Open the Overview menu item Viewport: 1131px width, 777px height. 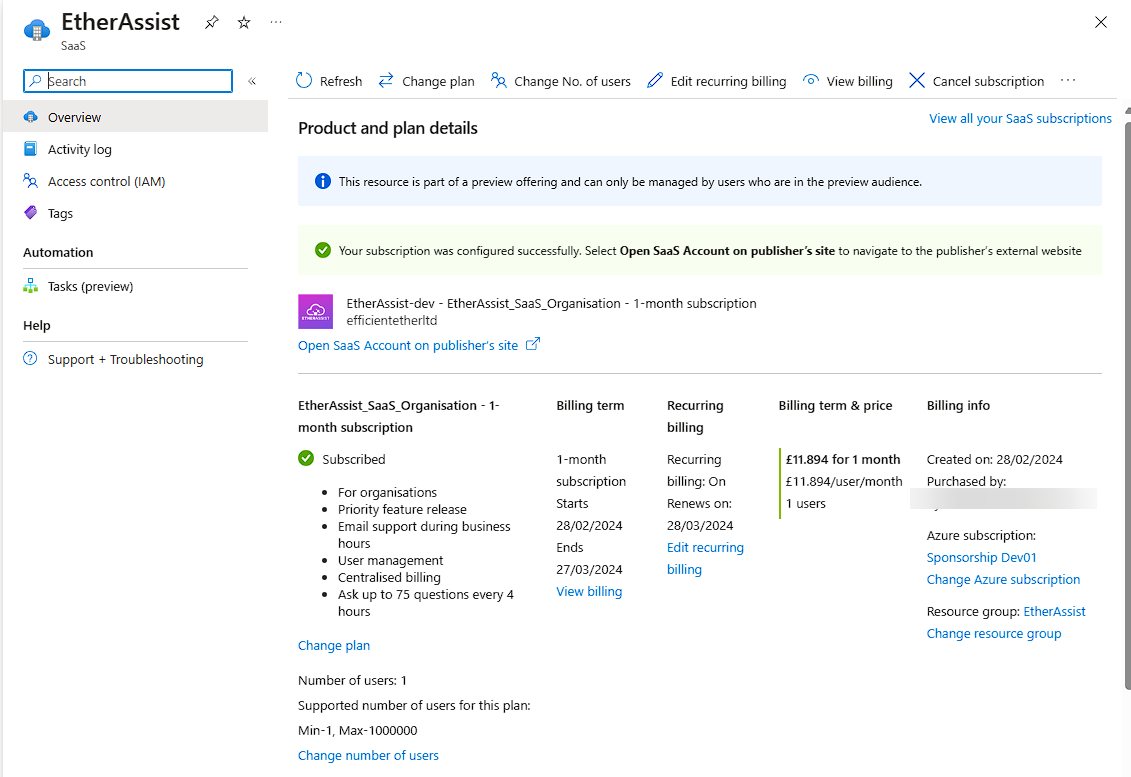pyautogui.click(x=135, y=117)
